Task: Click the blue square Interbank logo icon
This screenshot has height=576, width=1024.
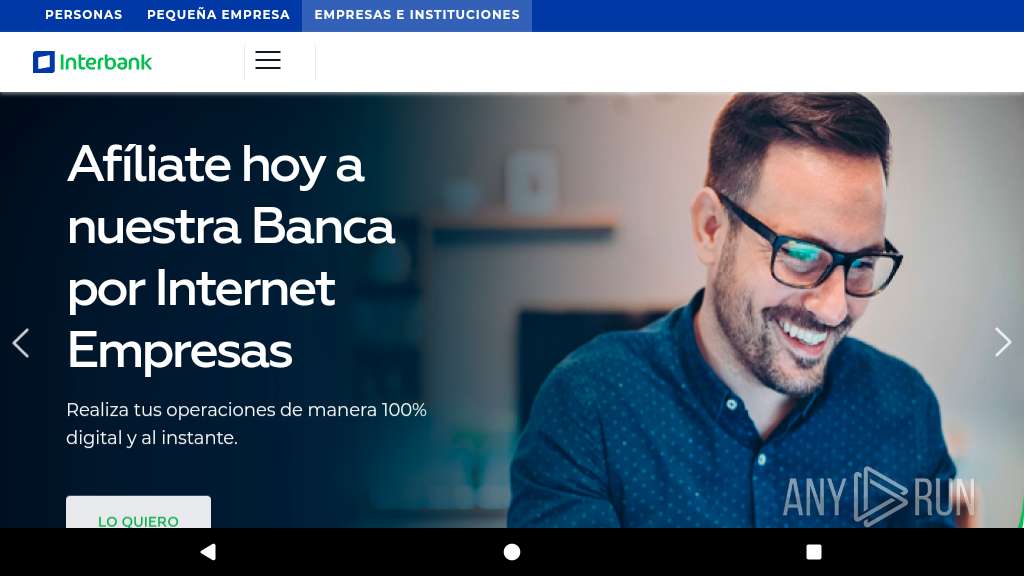Action: 44,62
